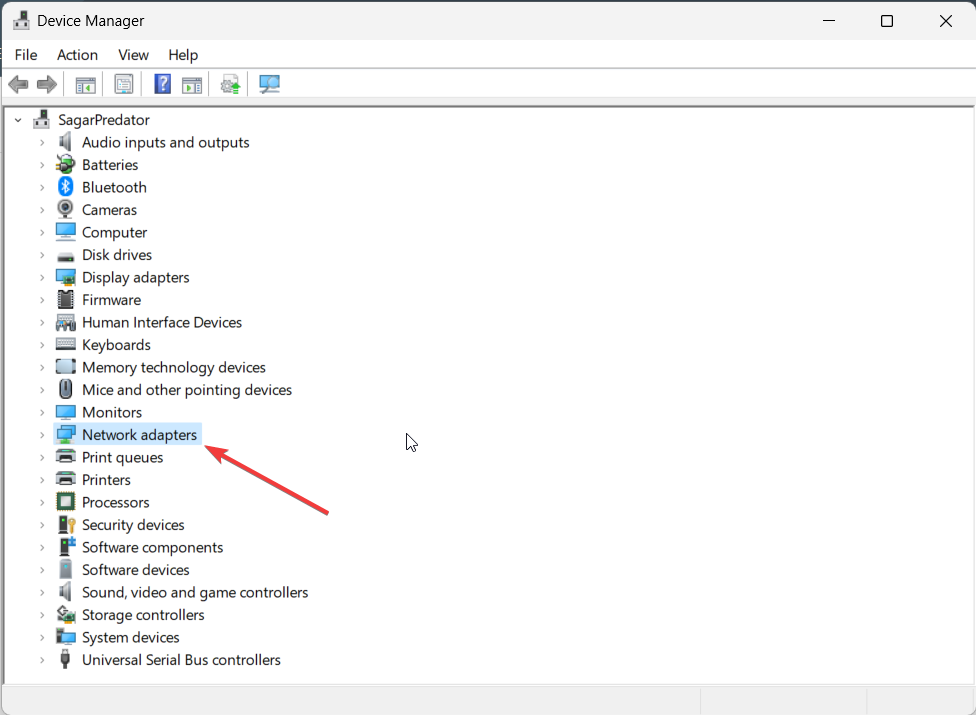This screenshot has height=715, width=976.
Task: Open the Help menu
Action: coord(183,55)
